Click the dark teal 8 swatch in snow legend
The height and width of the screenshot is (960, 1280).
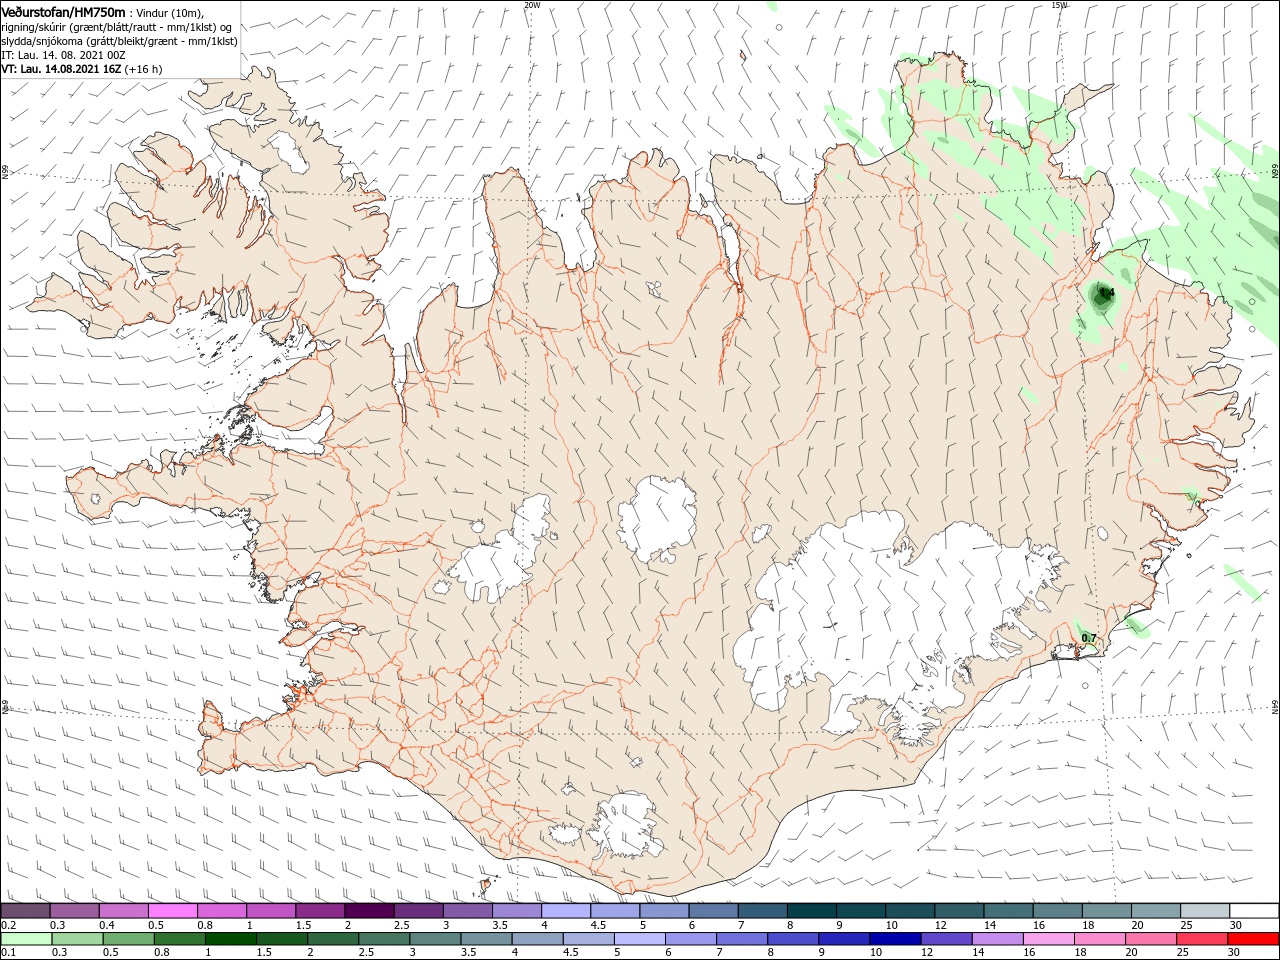(812, 911)
